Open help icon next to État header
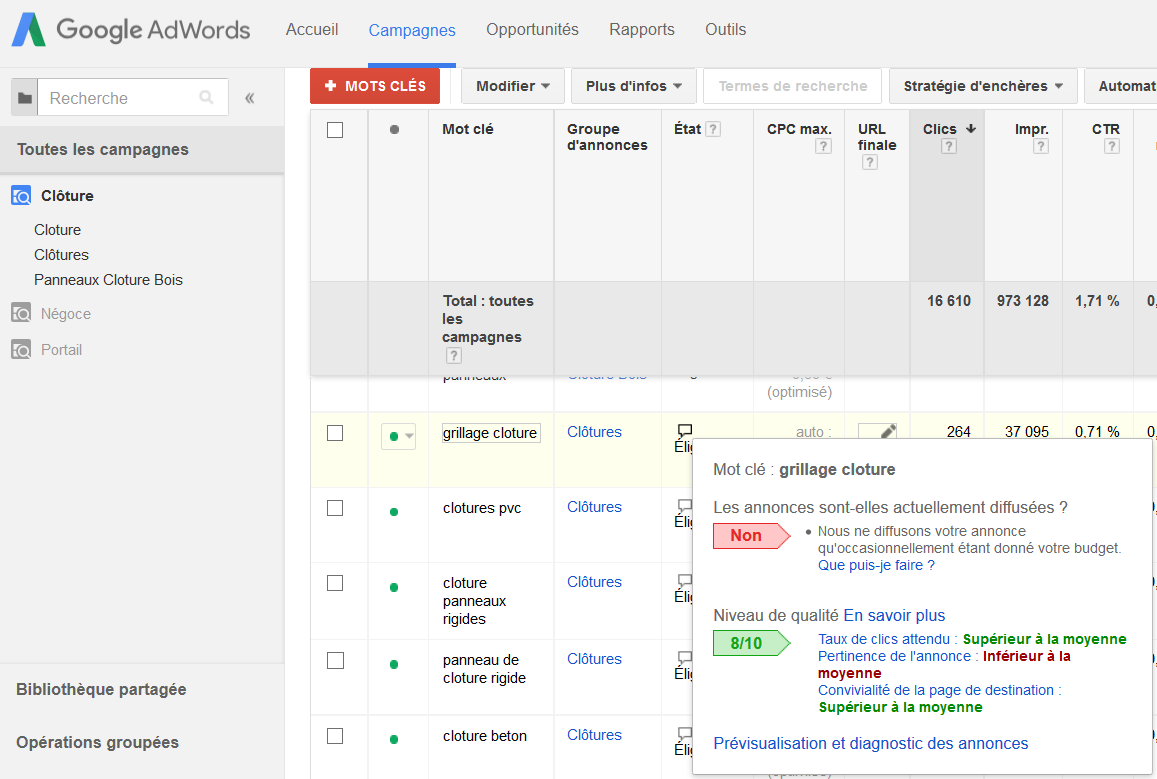The width and height of the screenshot is (1157, 779). (x=713, y=129)
